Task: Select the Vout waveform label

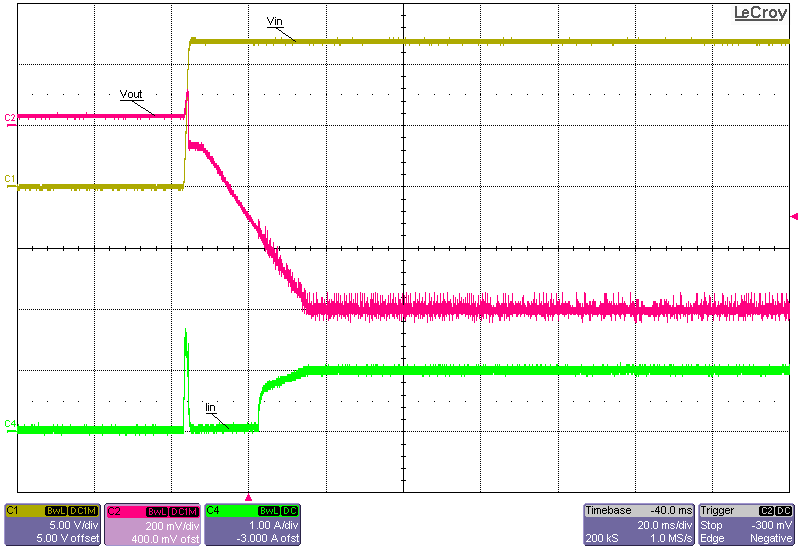Action: pos(131,94)
